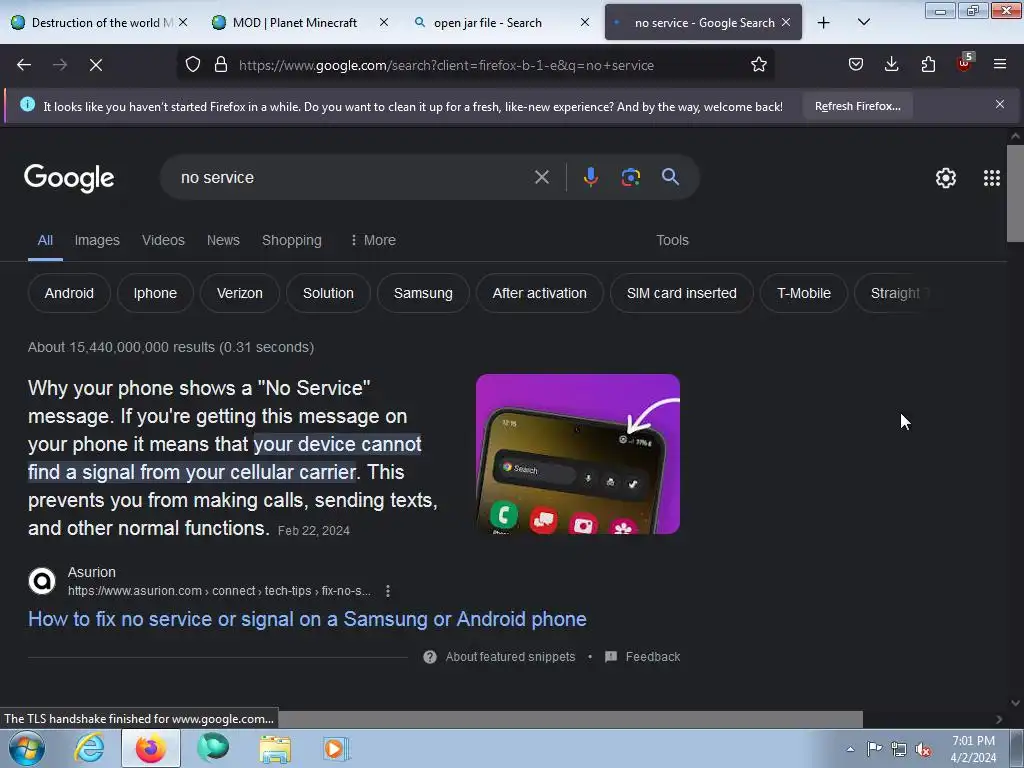Click the horizontal scrollbar thumb

(x=571, y=719)
